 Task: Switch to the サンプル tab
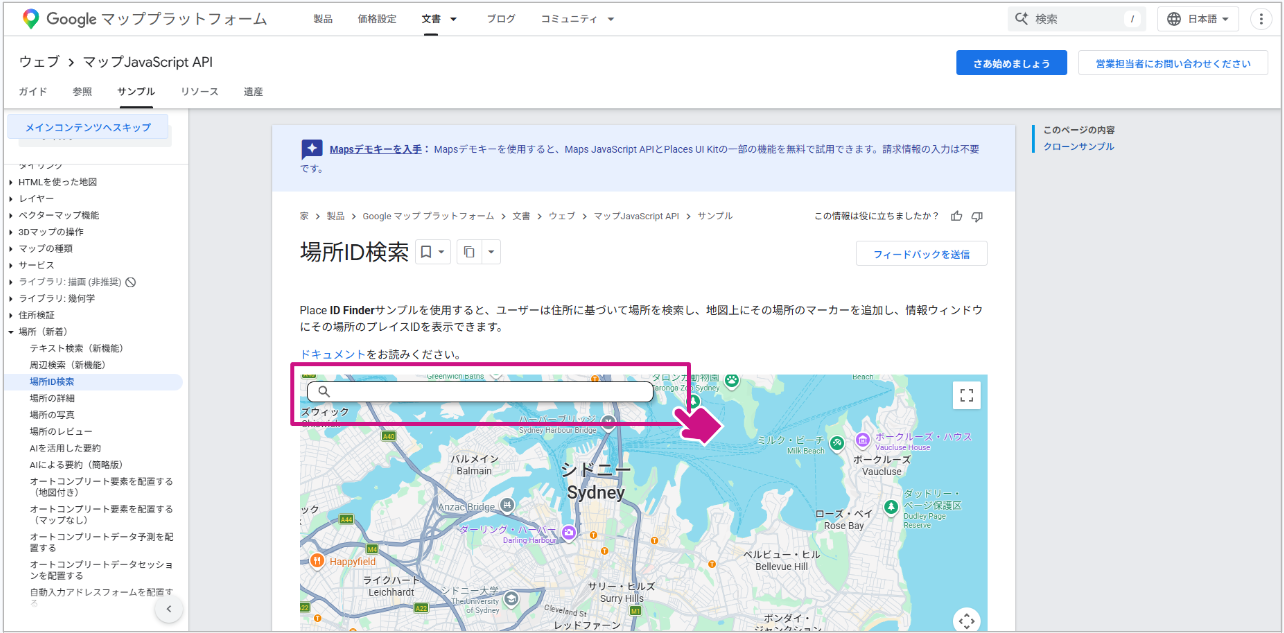tap(136, 91)
